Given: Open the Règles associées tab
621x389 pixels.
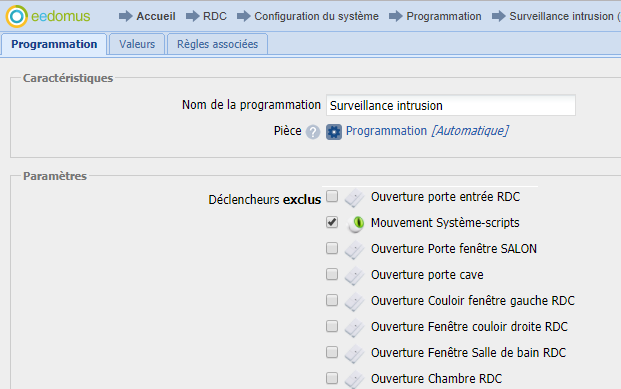Looking at the screenshot, I should click(x=217, y=44).
